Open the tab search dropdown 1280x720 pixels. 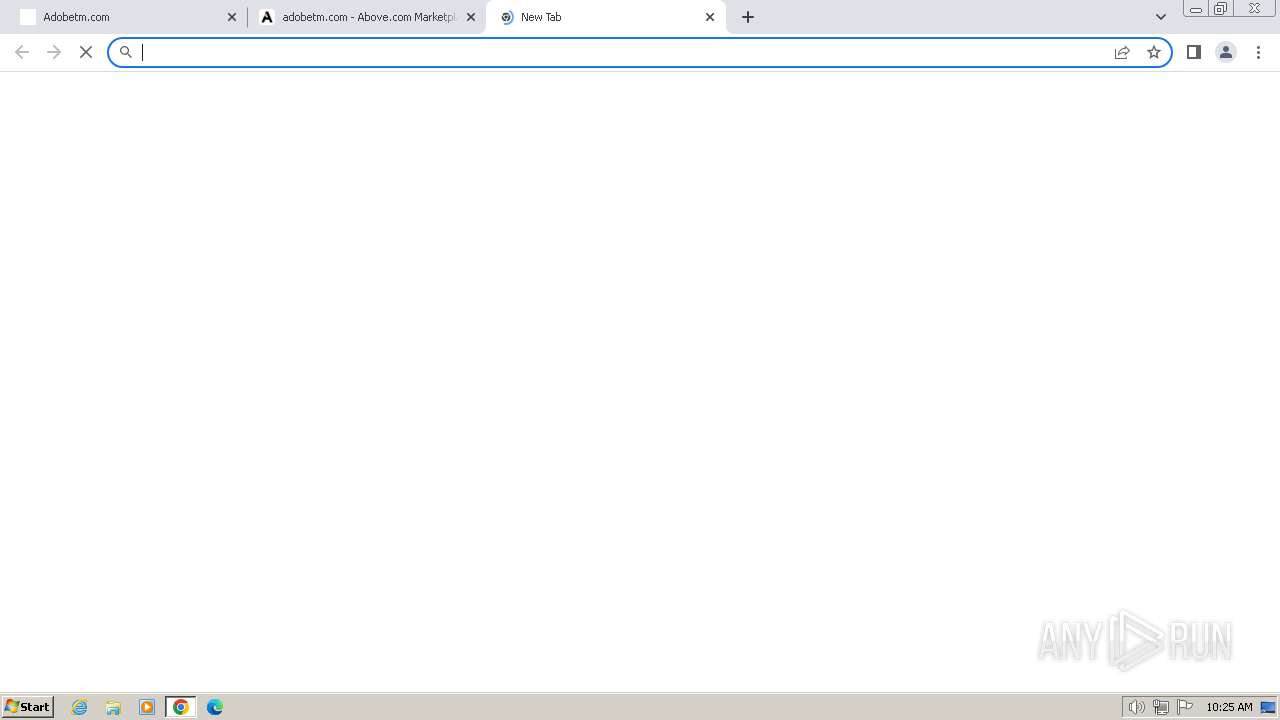tap(1161, 17)
